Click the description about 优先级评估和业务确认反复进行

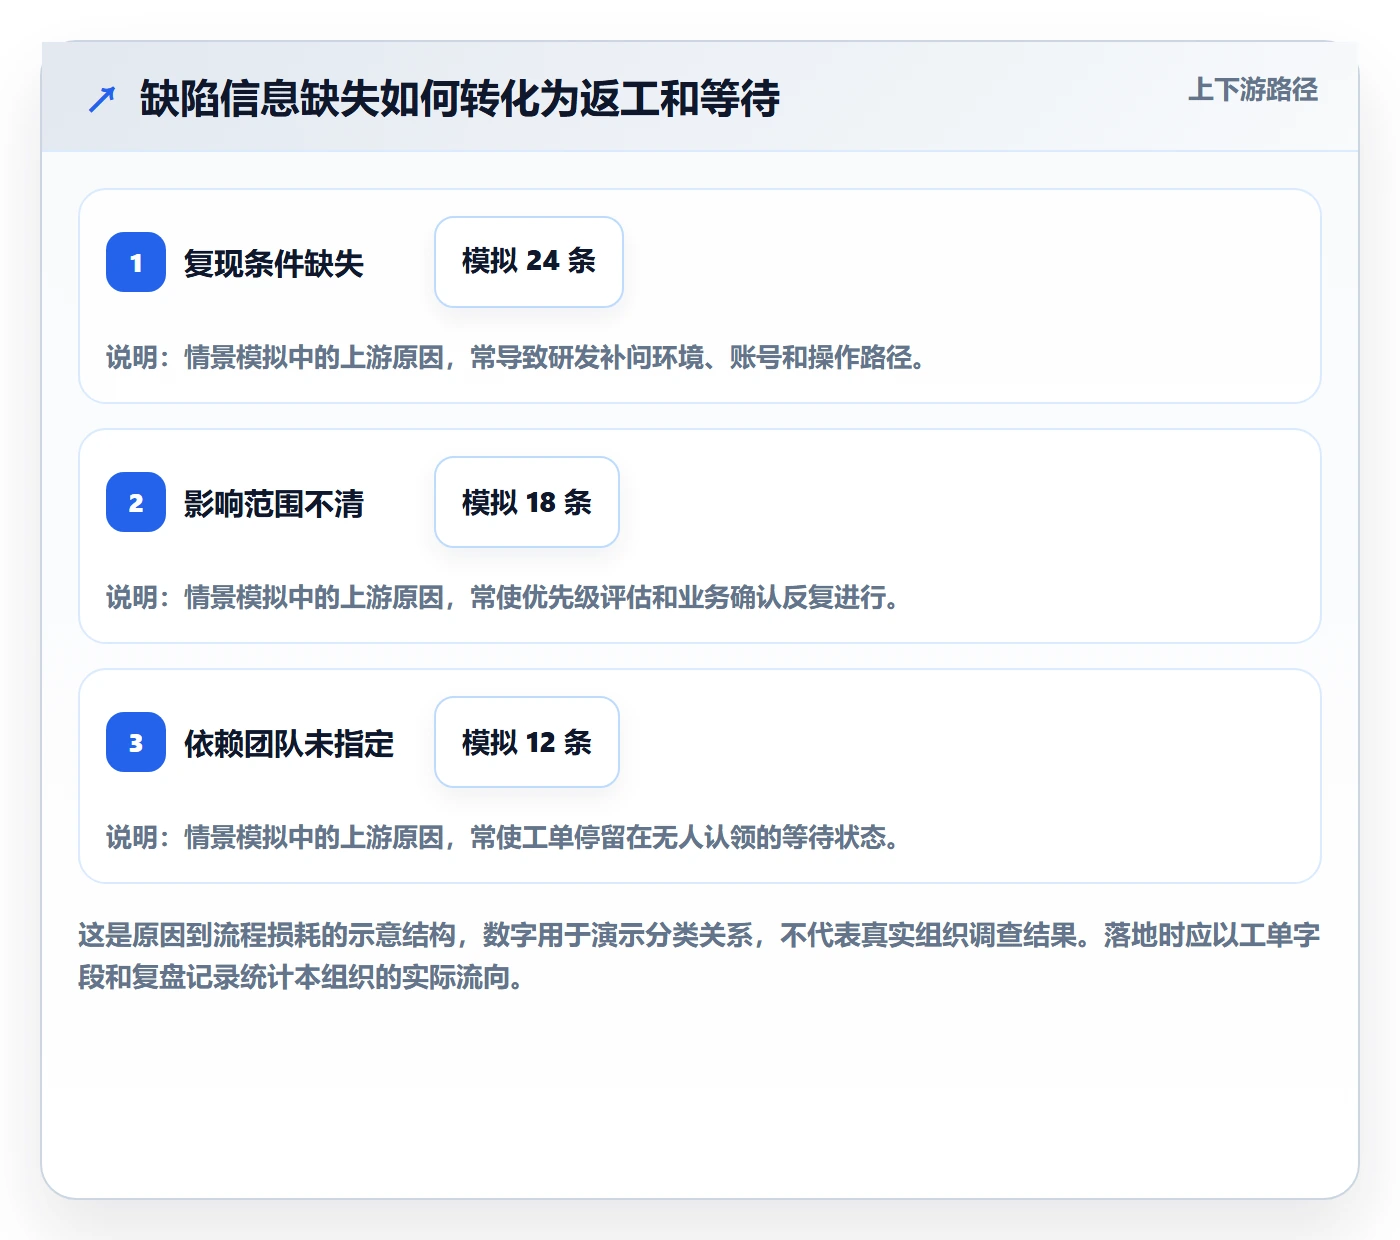pos(503,597)
